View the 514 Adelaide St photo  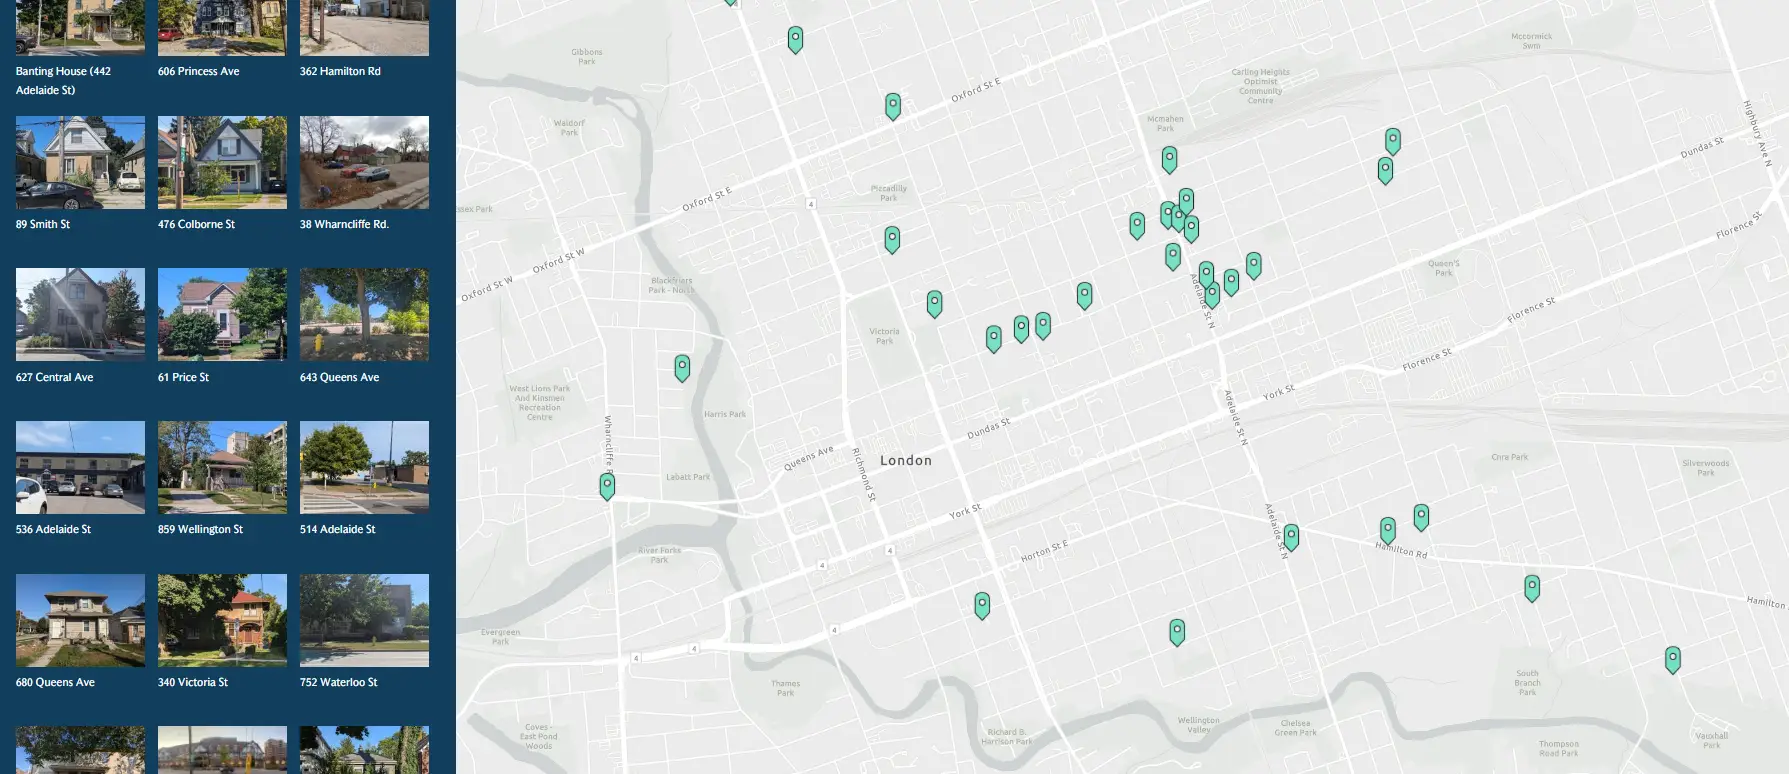364,467
